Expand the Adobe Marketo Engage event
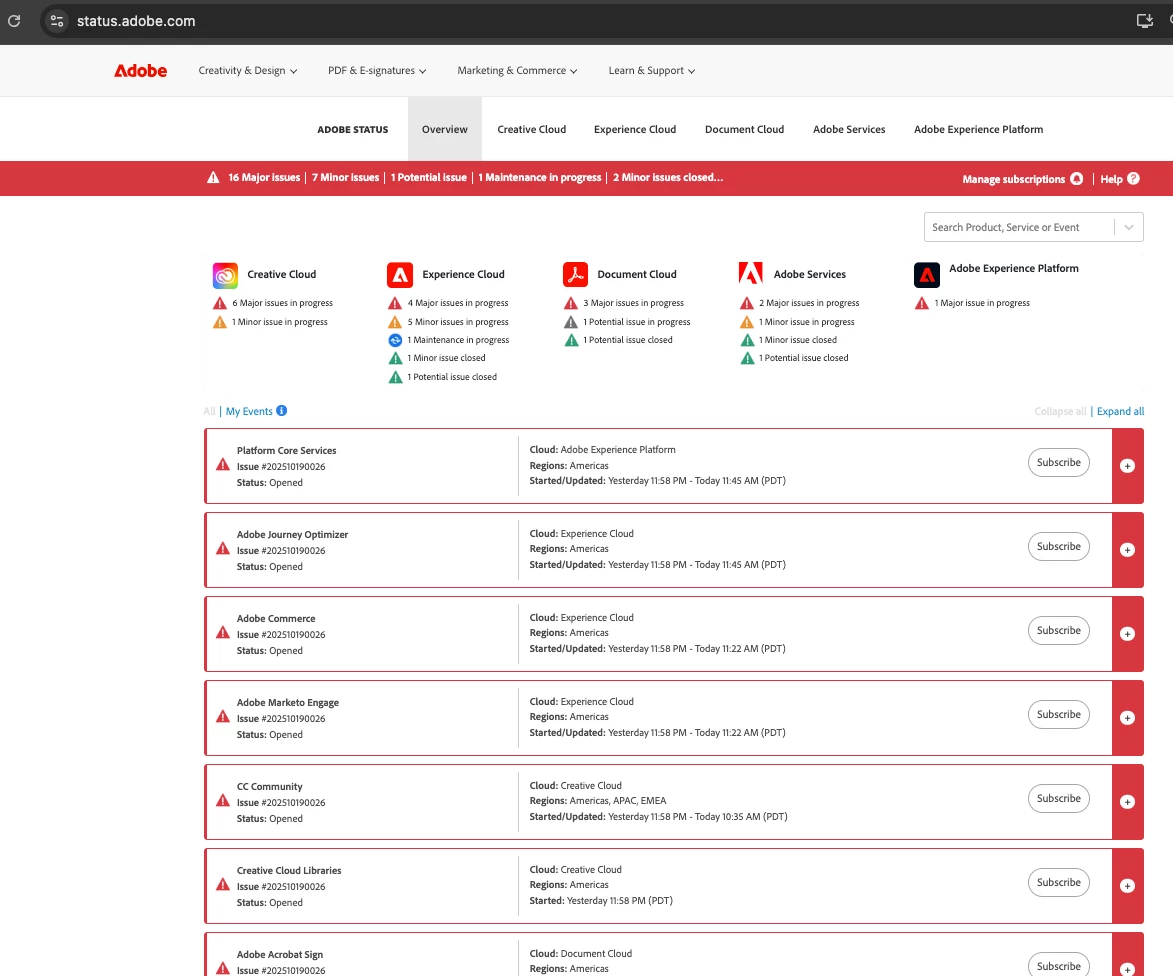 [1127, 718]
